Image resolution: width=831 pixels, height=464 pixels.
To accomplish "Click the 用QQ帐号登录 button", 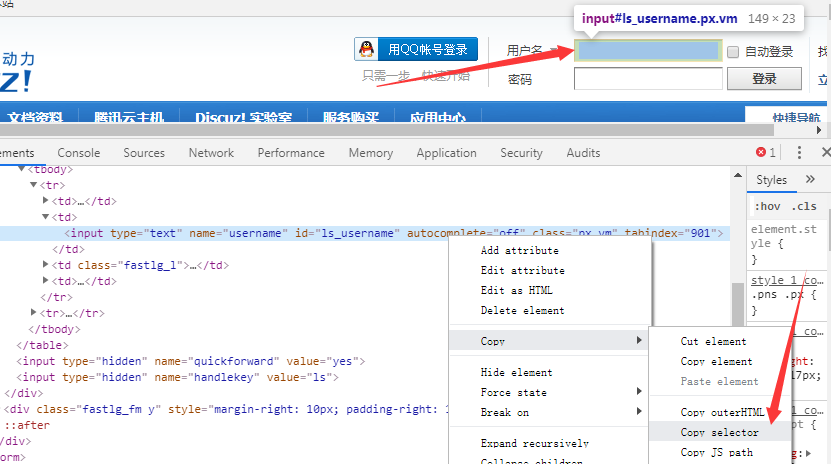I will point(416,49).
